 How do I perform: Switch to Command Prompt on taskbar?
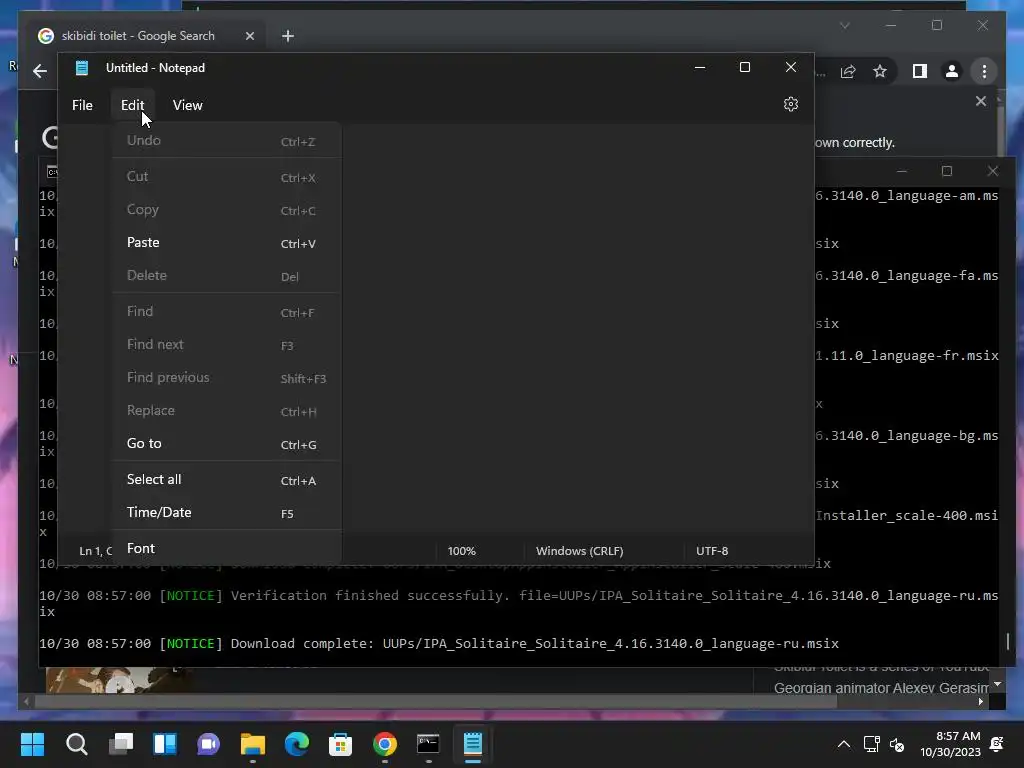(428, 744)
